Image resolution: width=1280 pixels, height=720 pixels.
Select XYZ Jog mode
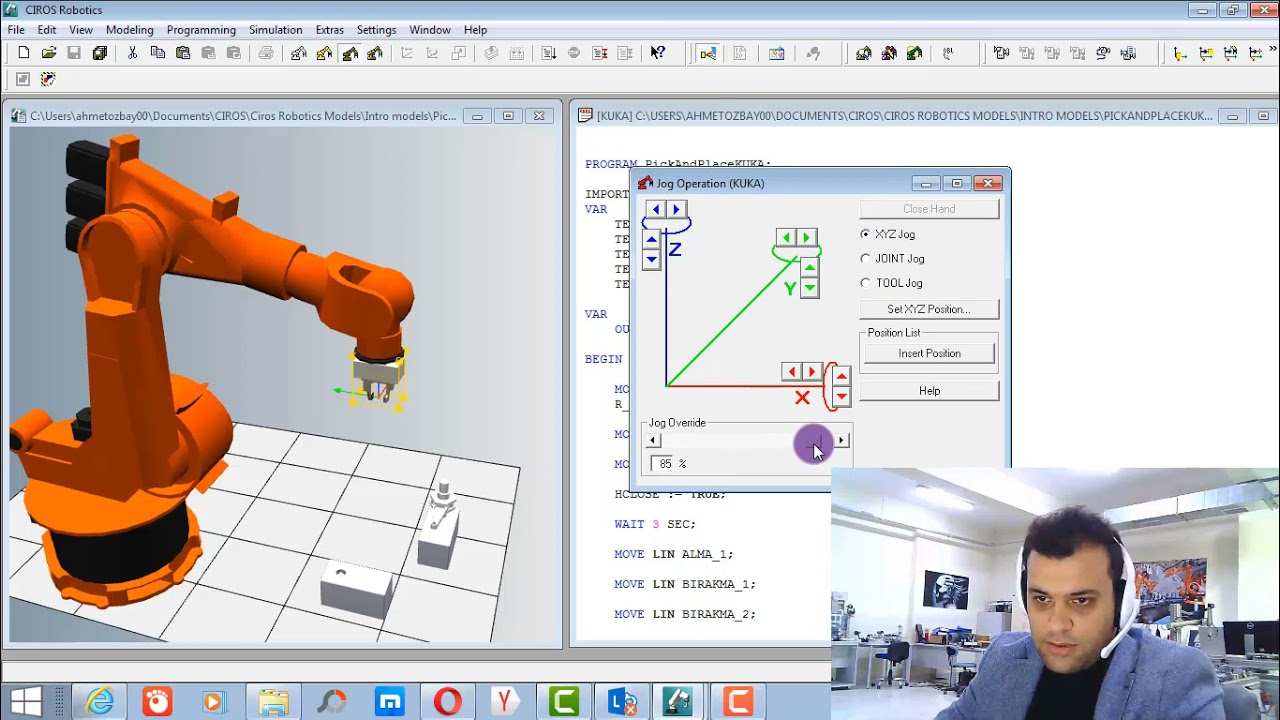tap(888, 234)
